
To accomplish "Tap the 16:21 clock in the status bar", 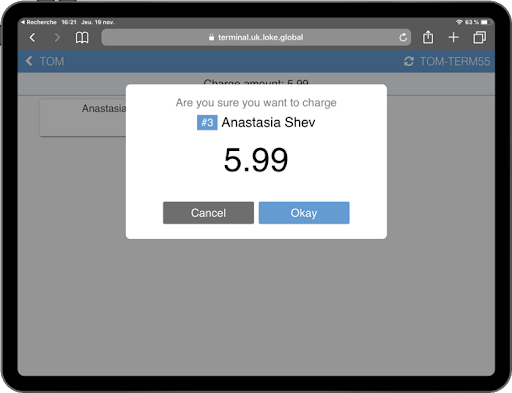I will tap(69, 22).
